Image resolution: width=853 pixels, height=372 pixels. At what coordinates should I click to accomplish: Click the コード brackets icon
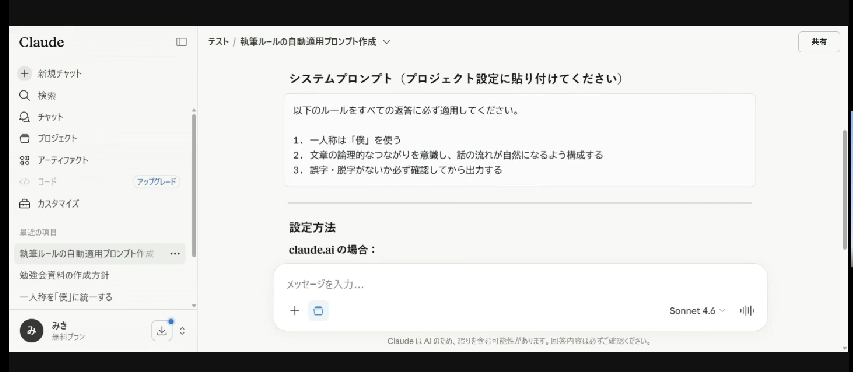[x=24, y=182]
